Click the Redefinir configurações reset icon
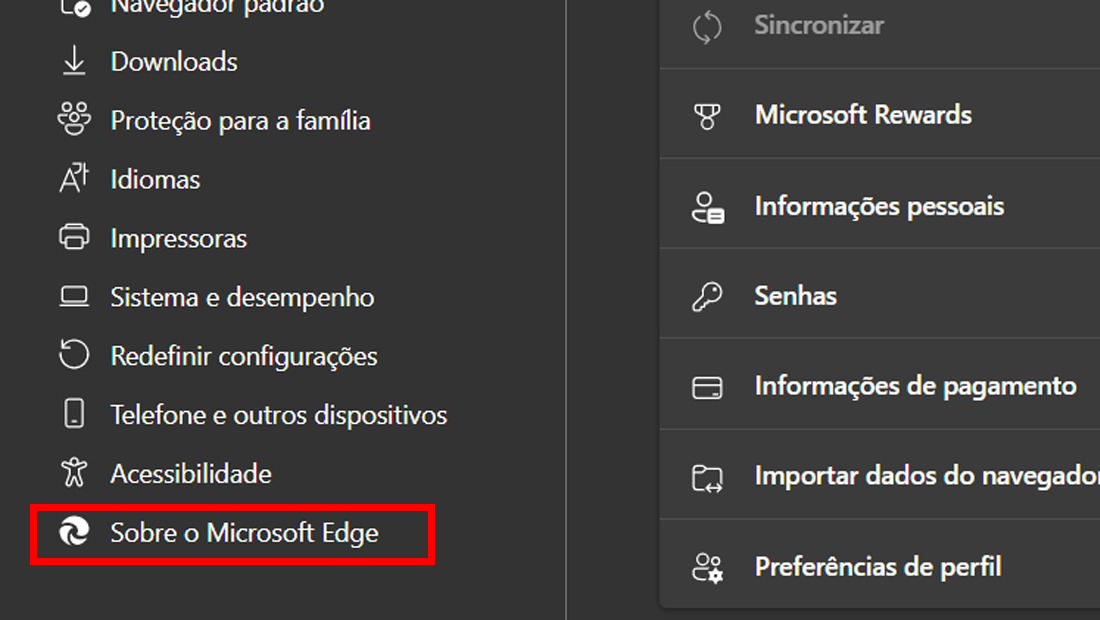This screenshot has height=620, width=1100. coord(73,356)
